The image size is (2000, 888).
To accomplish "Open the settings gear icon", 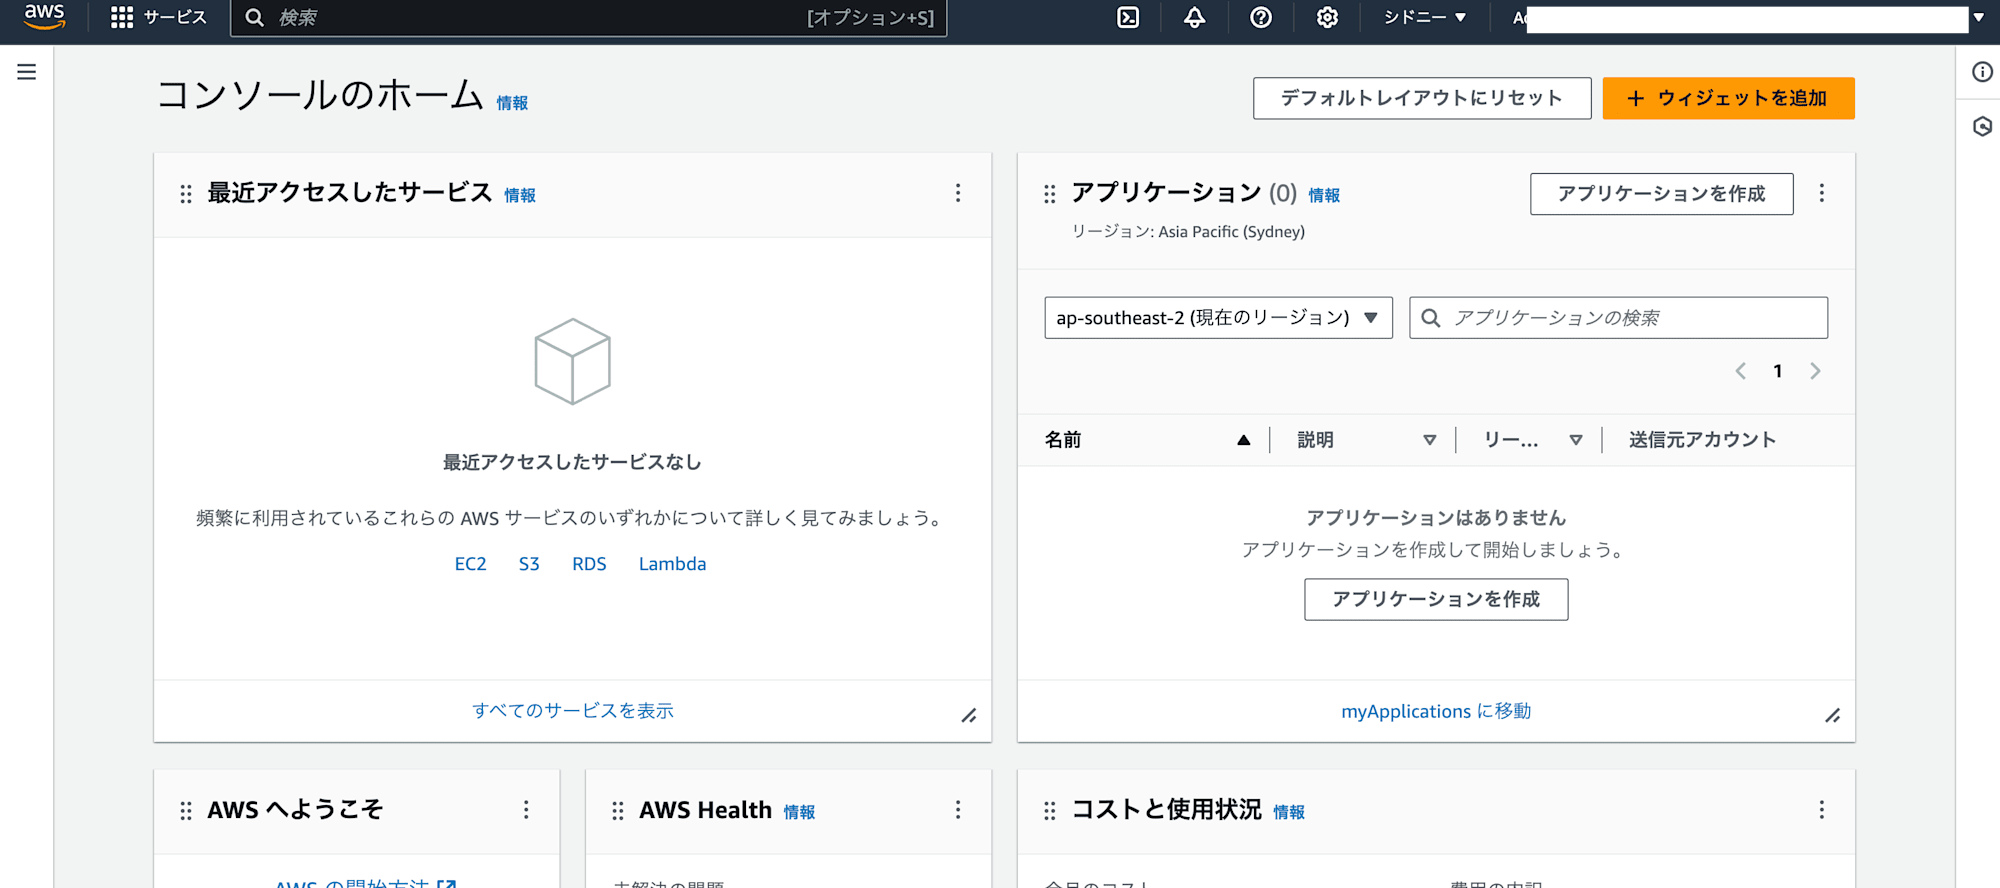I will [1327, 17].
